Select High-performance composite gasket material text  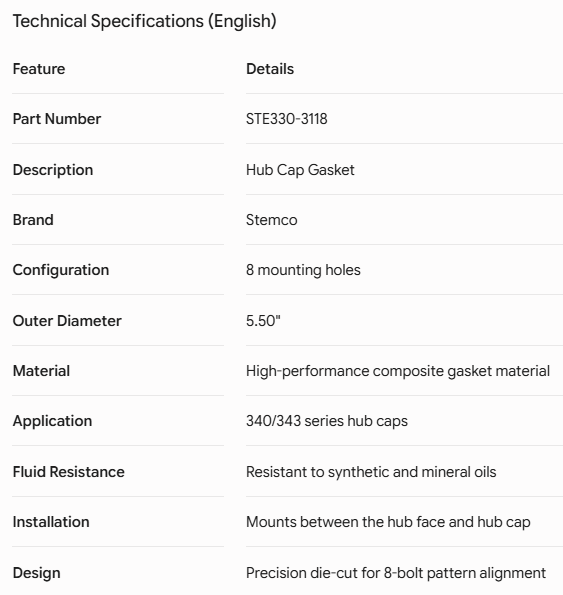[398, 371]
